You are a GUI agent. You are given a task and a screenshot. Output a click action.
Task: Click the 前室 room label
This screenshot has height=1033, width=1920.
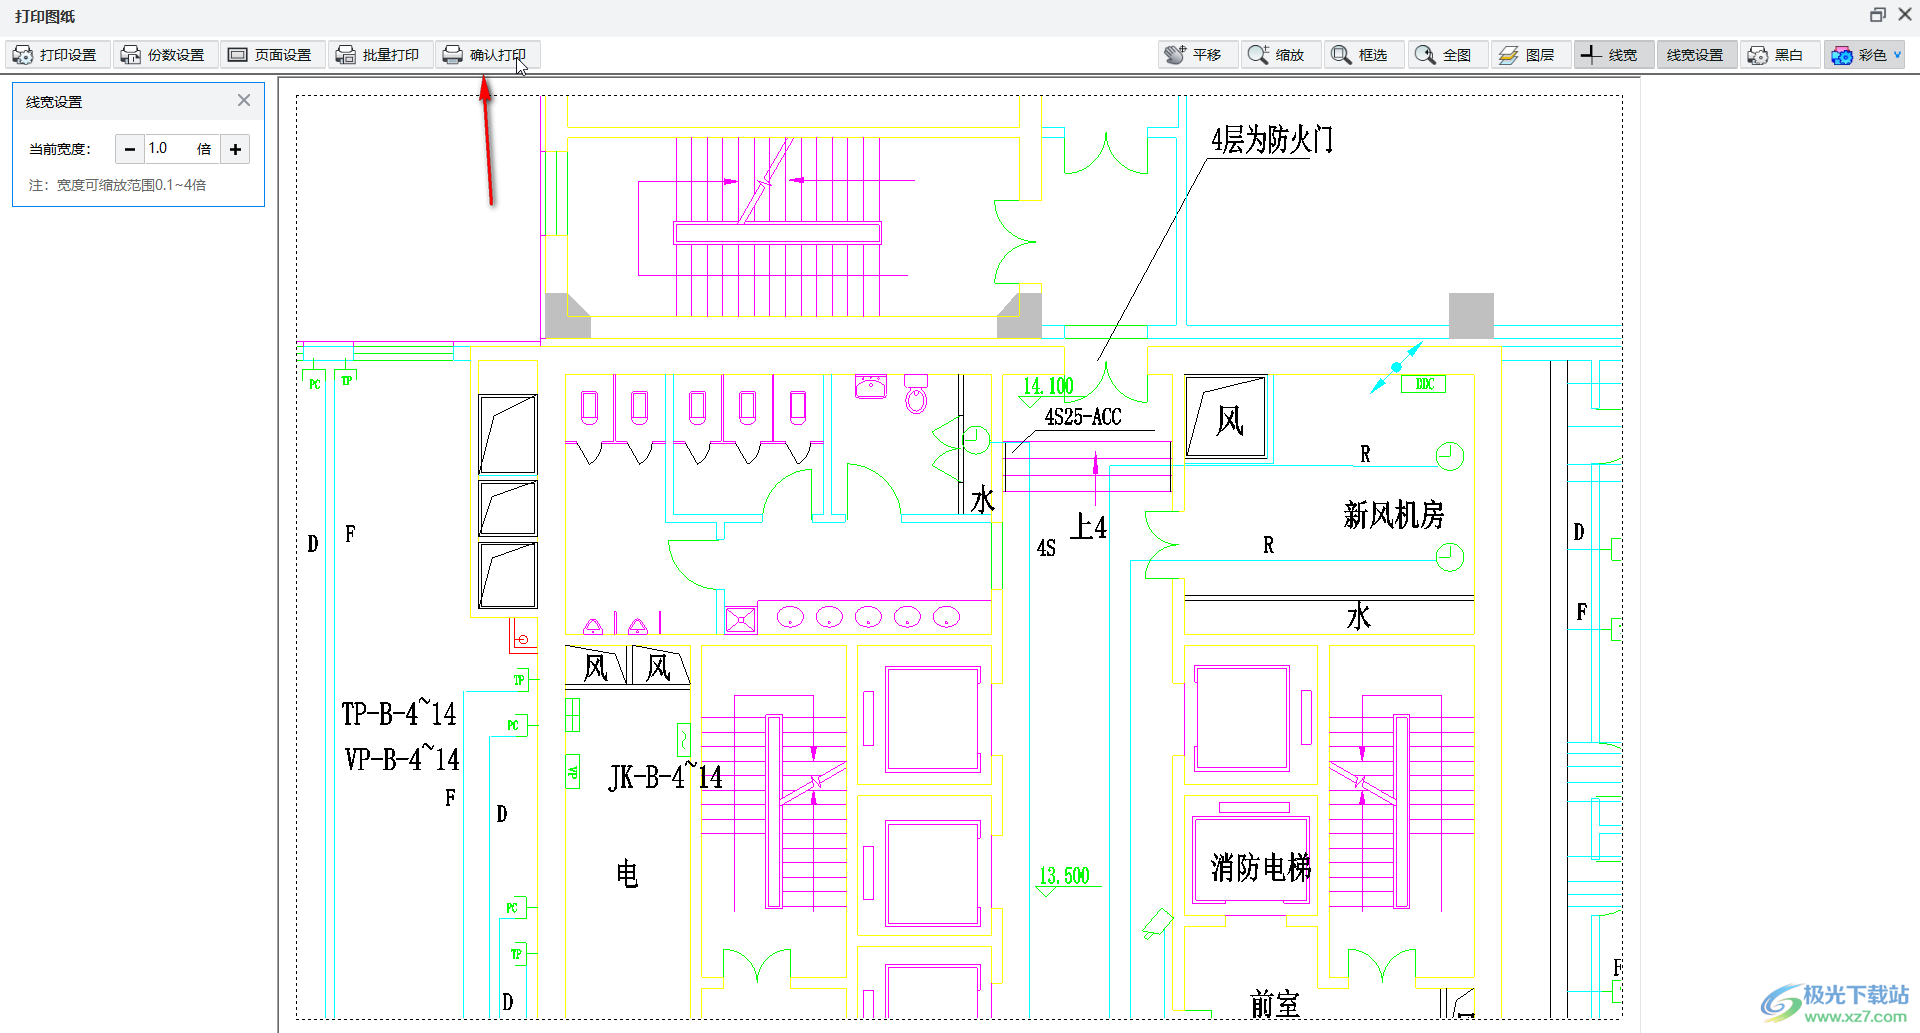click(1275, 1003)
